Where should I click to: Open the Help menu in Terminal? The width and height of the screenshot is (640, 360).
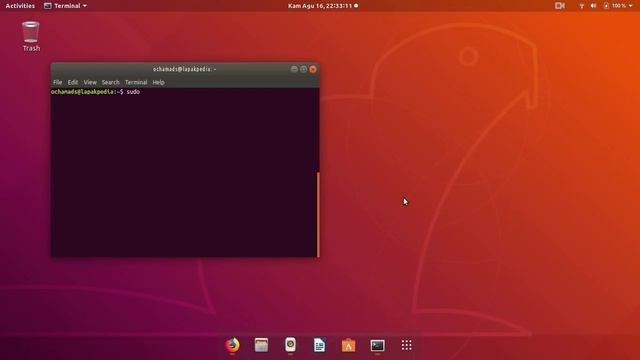point(158,82)
